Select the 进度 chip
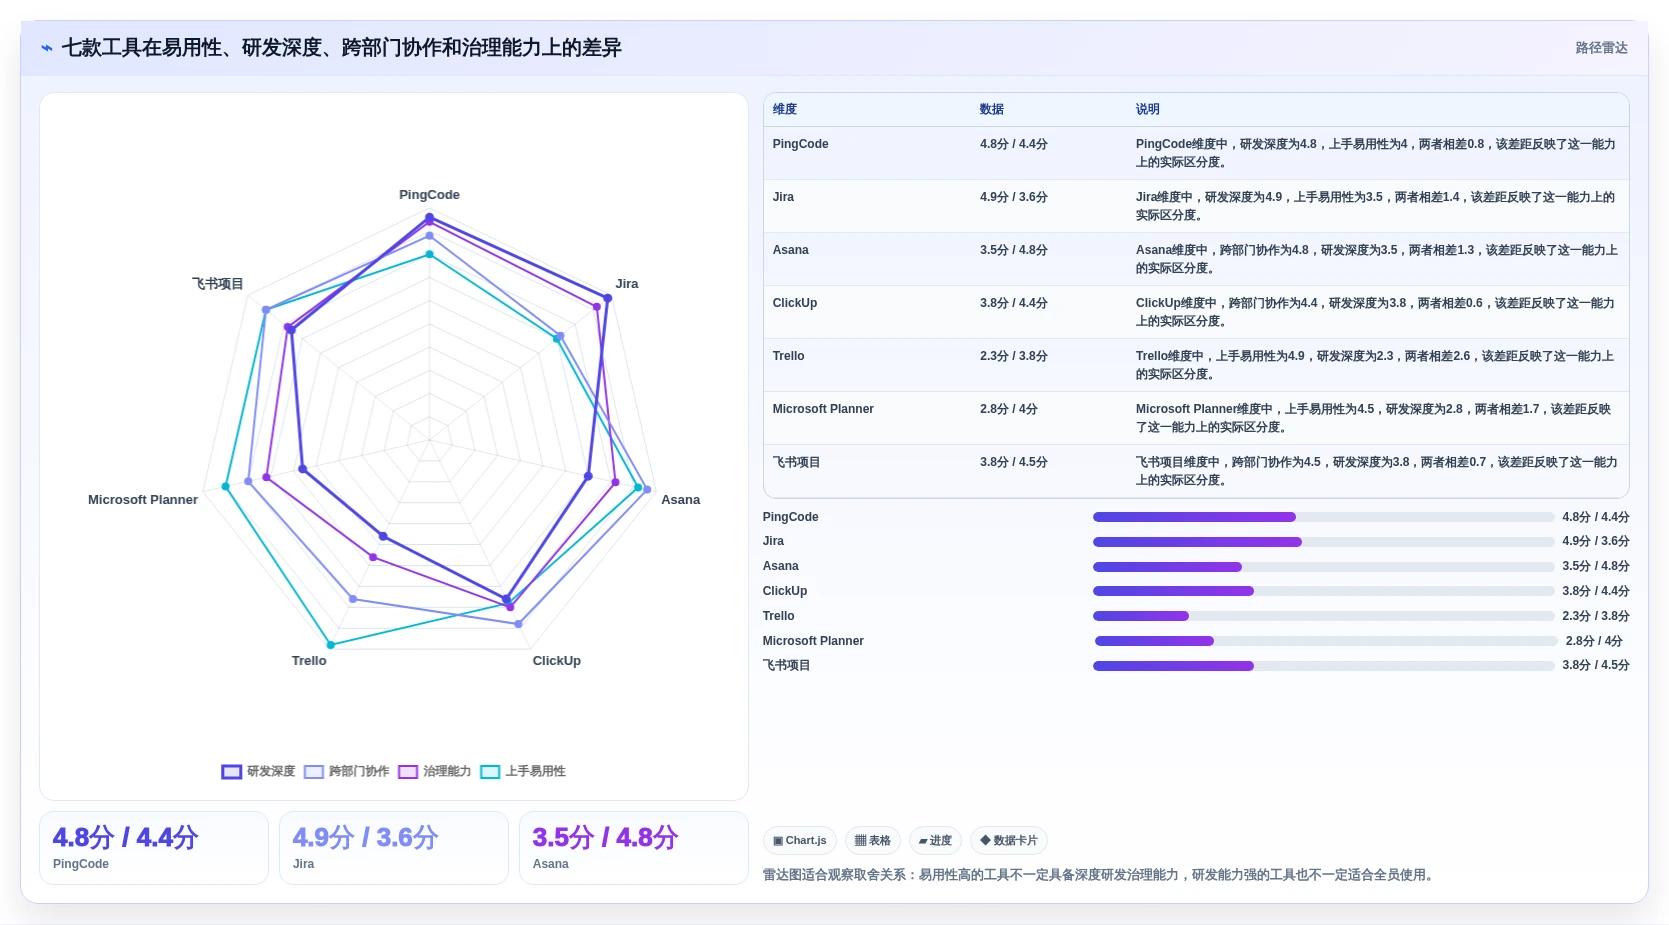The height and width of the screenshot is (925, 1669). [x=935, y=841]
